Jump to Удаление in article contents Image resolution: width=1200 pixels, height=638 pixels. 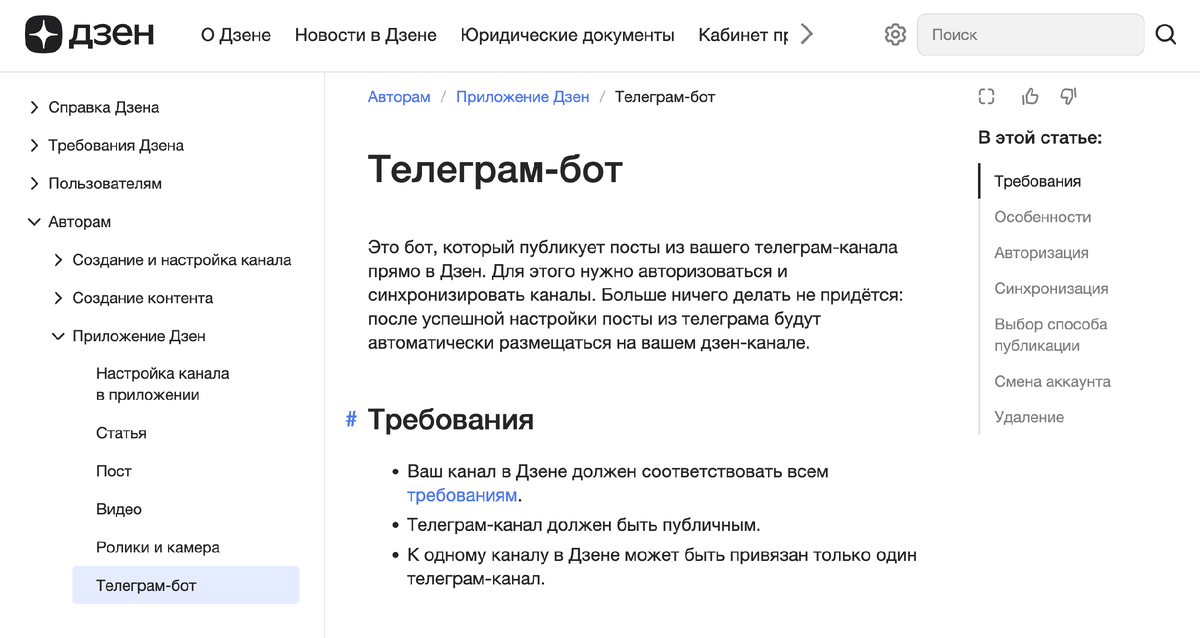(1029, 417)
